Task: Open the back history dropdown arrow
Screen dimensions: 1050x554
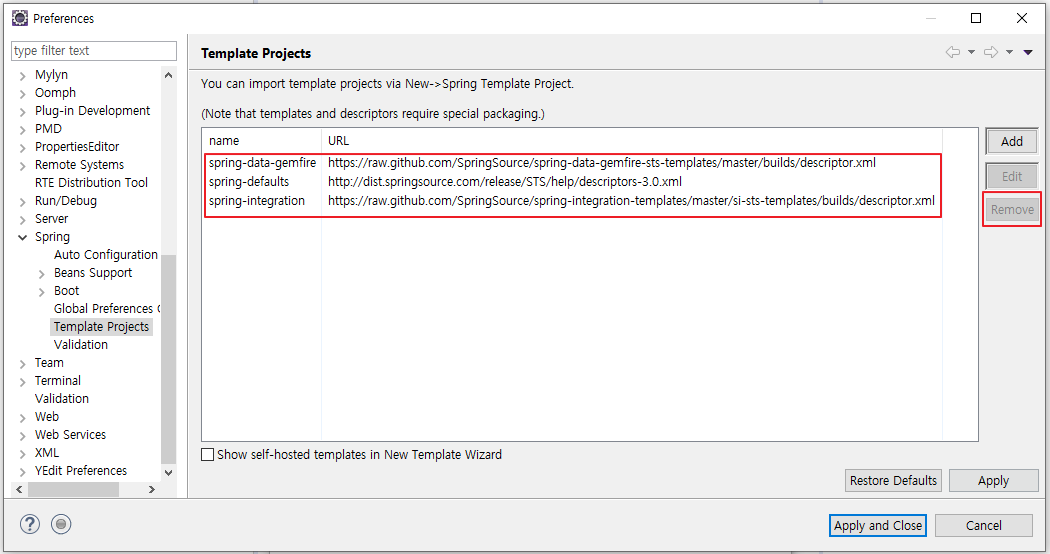Action: [x=971, y=52]
